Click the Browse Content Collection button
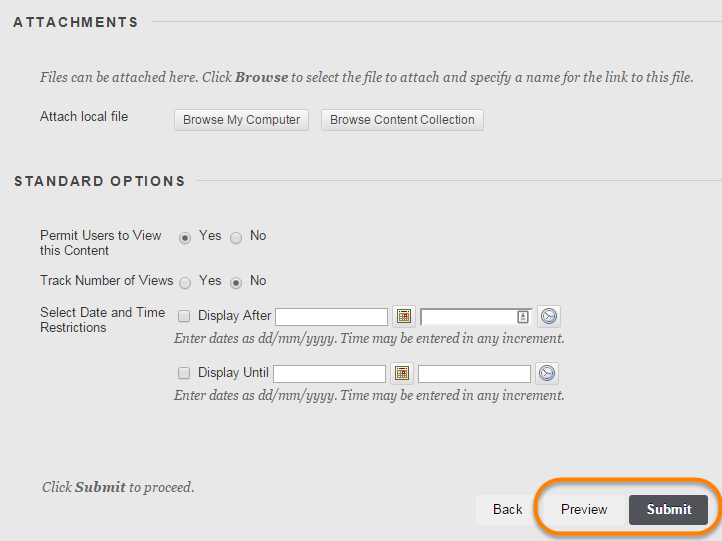Viewport: 722px width, 541px height. coord(402,120)
